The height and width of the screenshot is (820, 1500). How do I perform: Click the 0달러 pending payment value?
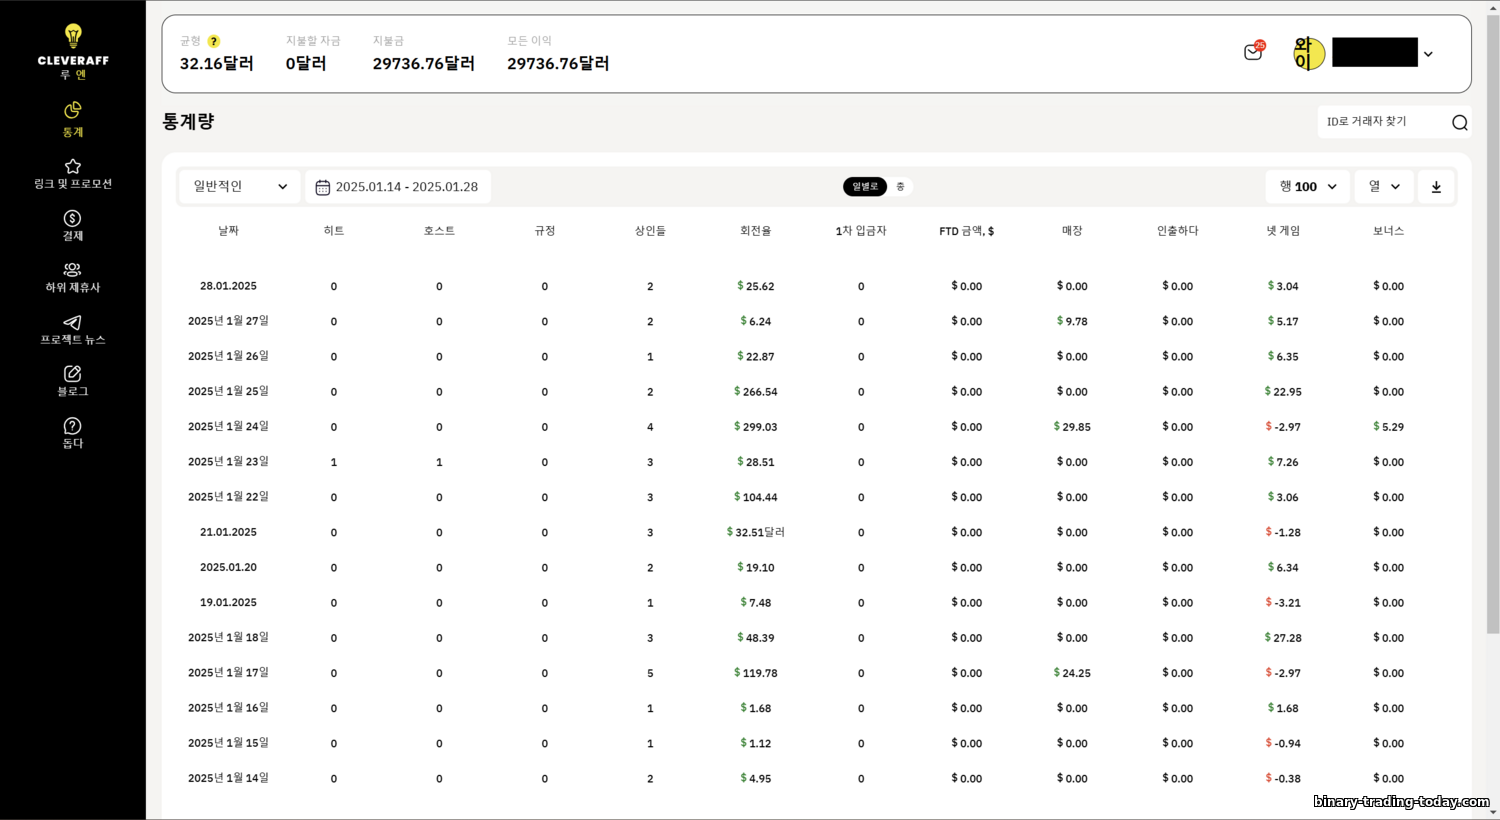click(x=306, y=63)
